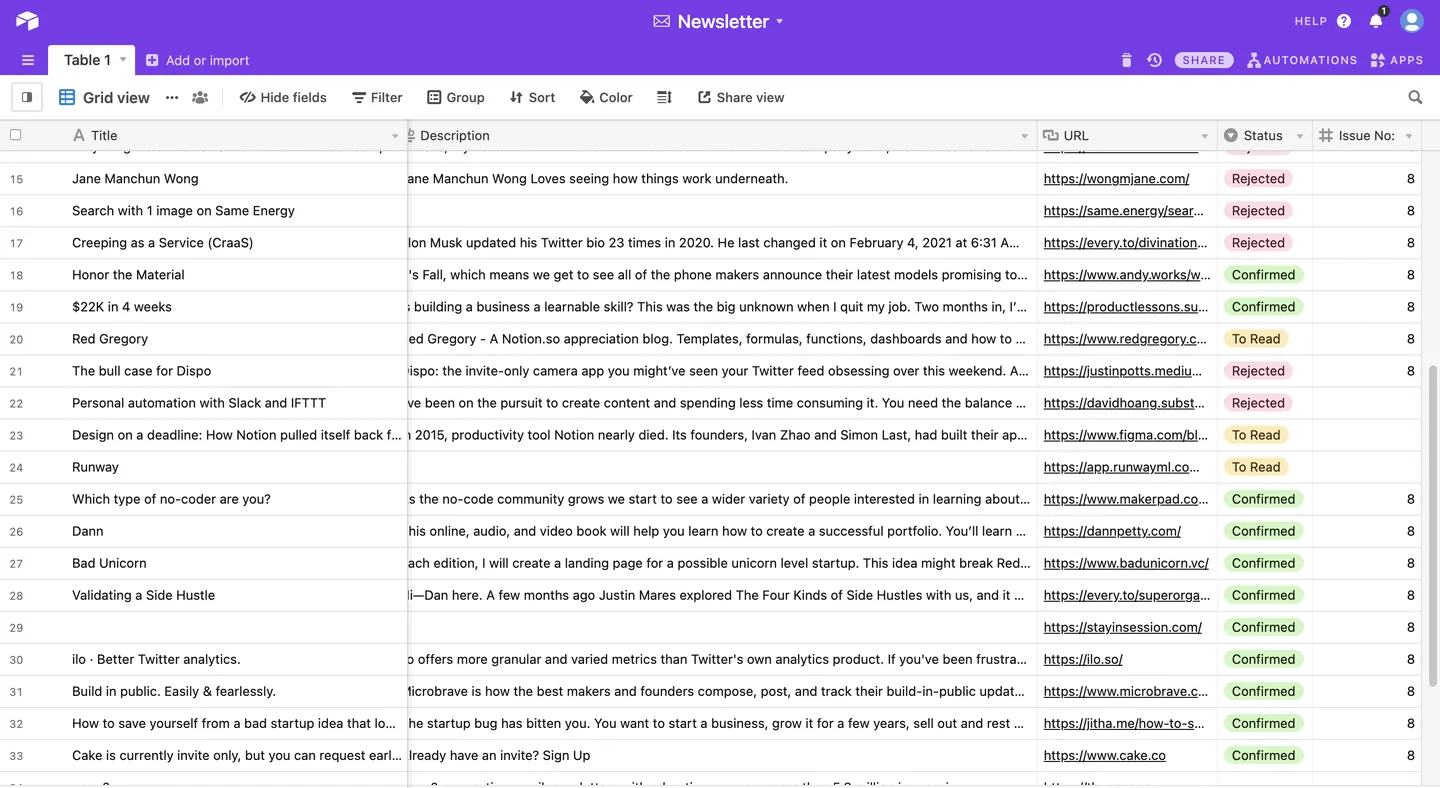The width and height of the screenshot is (1440, 788).
Task: Click Hide fields
Action: [283, 97]
